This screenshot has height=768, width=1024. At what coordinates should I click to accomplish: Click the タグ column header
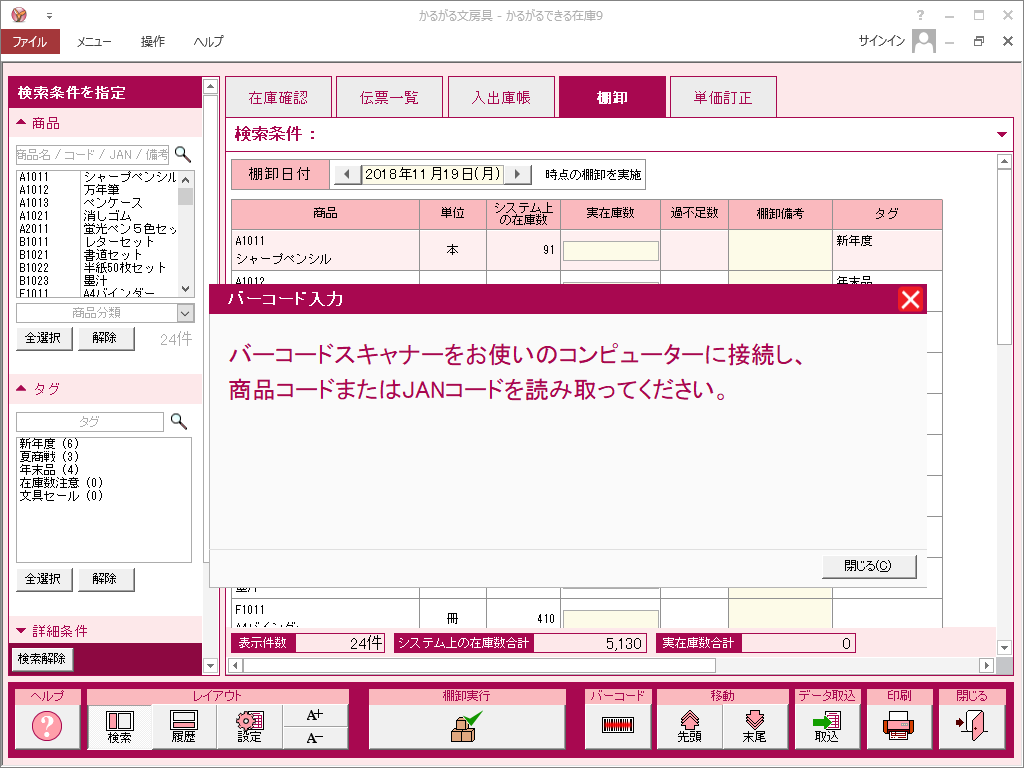click(887, 214)
